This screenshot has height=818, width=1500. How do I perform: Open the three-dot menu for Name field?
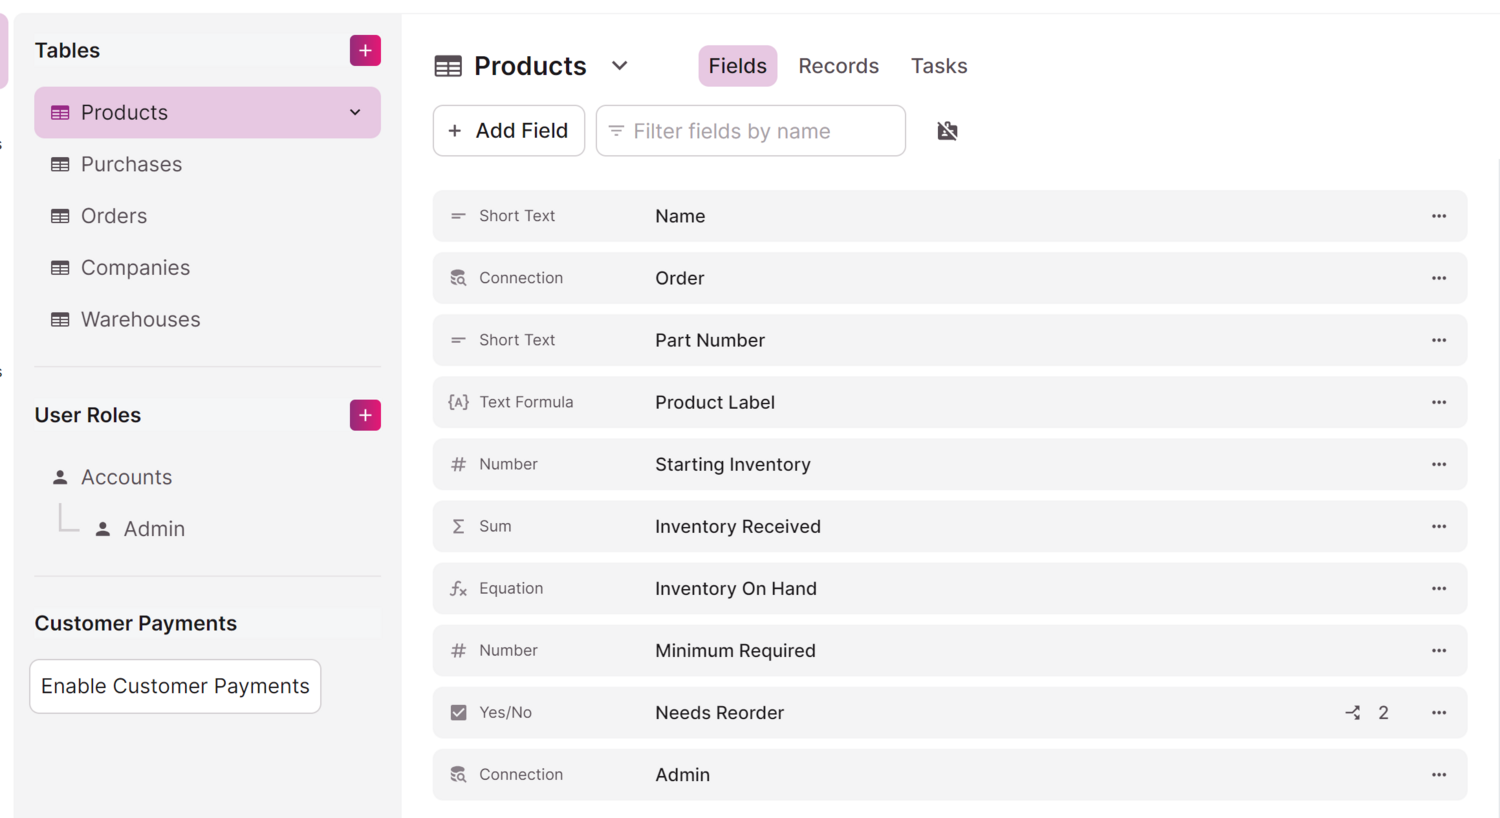click(1438, 216)
